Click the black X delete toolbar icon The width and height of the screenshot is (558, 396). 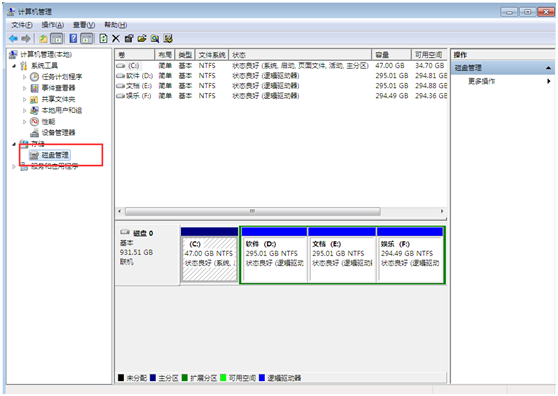coord(116,38)
